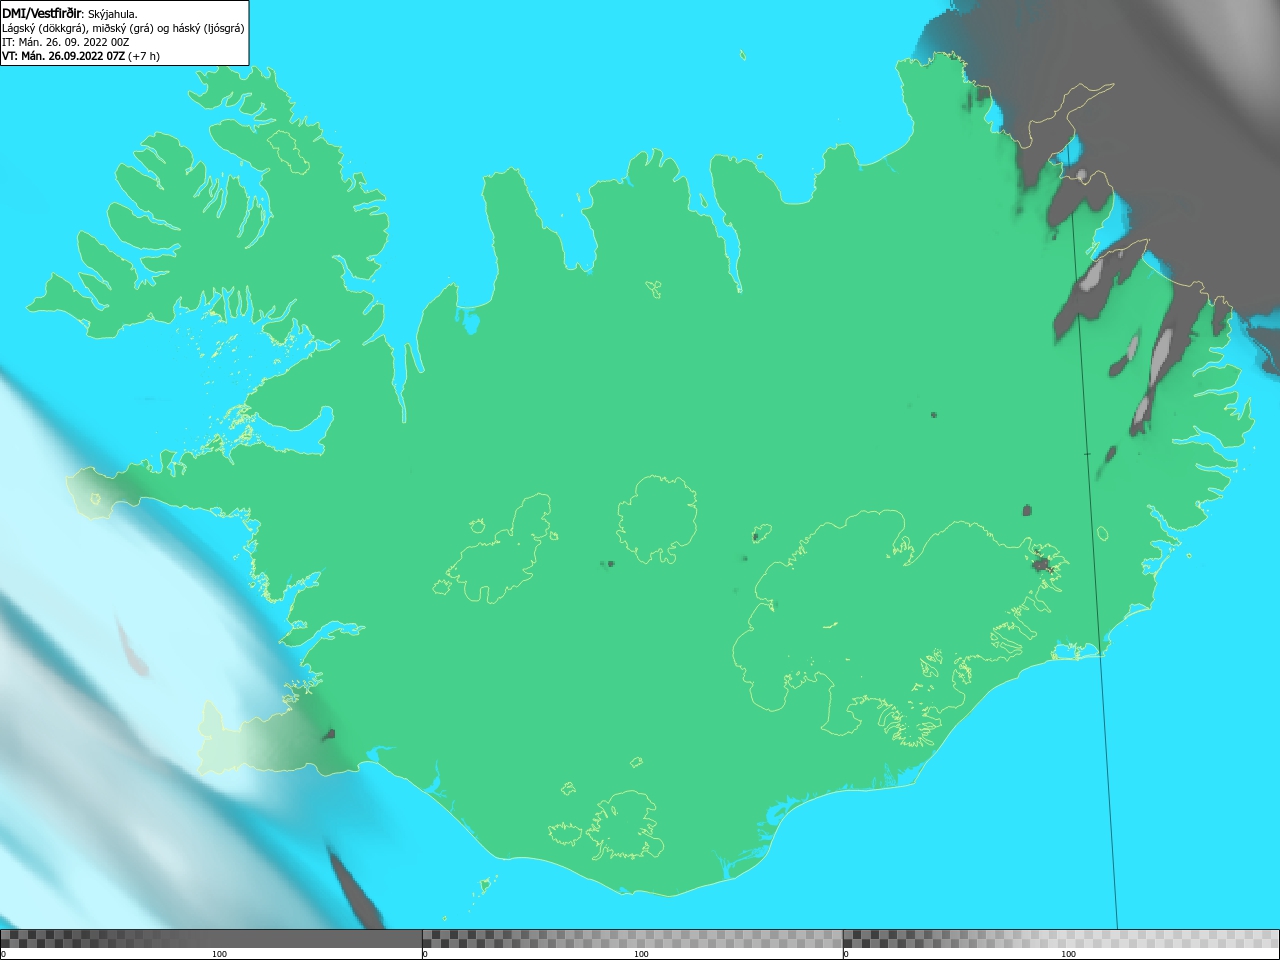Click the "Lágský (dökkgrá), miðský (grá)" legend line

pos(123,28)
